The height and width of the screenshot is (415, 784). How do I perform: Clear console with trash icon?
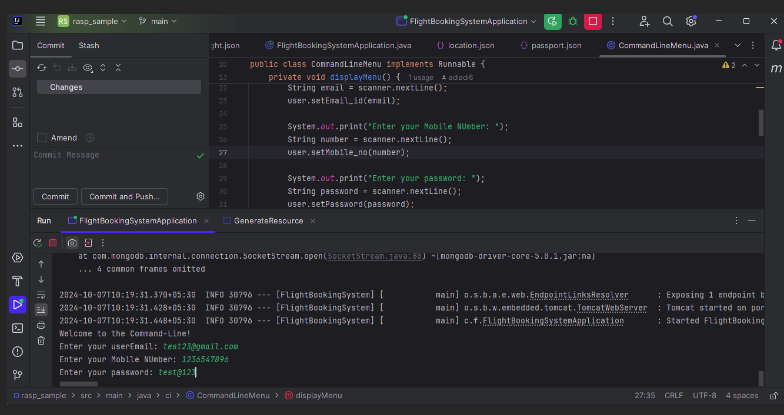coord(41,341)
